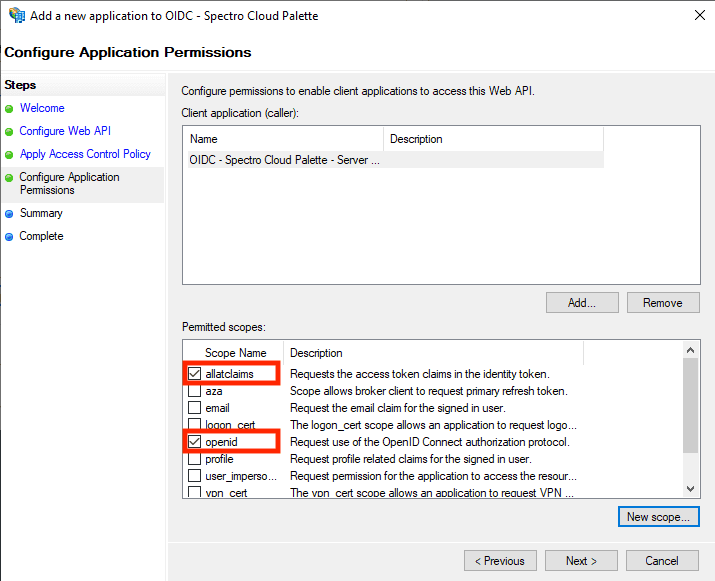Screen dimensions: 715x581
Task: Click the Summary step entry
Action: tap(41, 213)
